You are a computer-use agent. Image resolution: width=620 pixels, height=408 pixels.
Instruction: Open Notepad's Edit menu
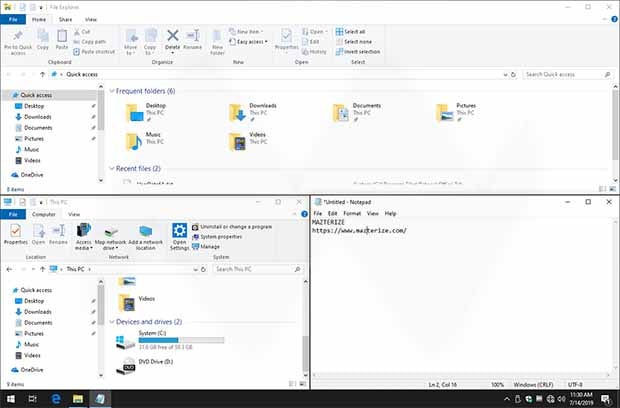click(332, 213)
